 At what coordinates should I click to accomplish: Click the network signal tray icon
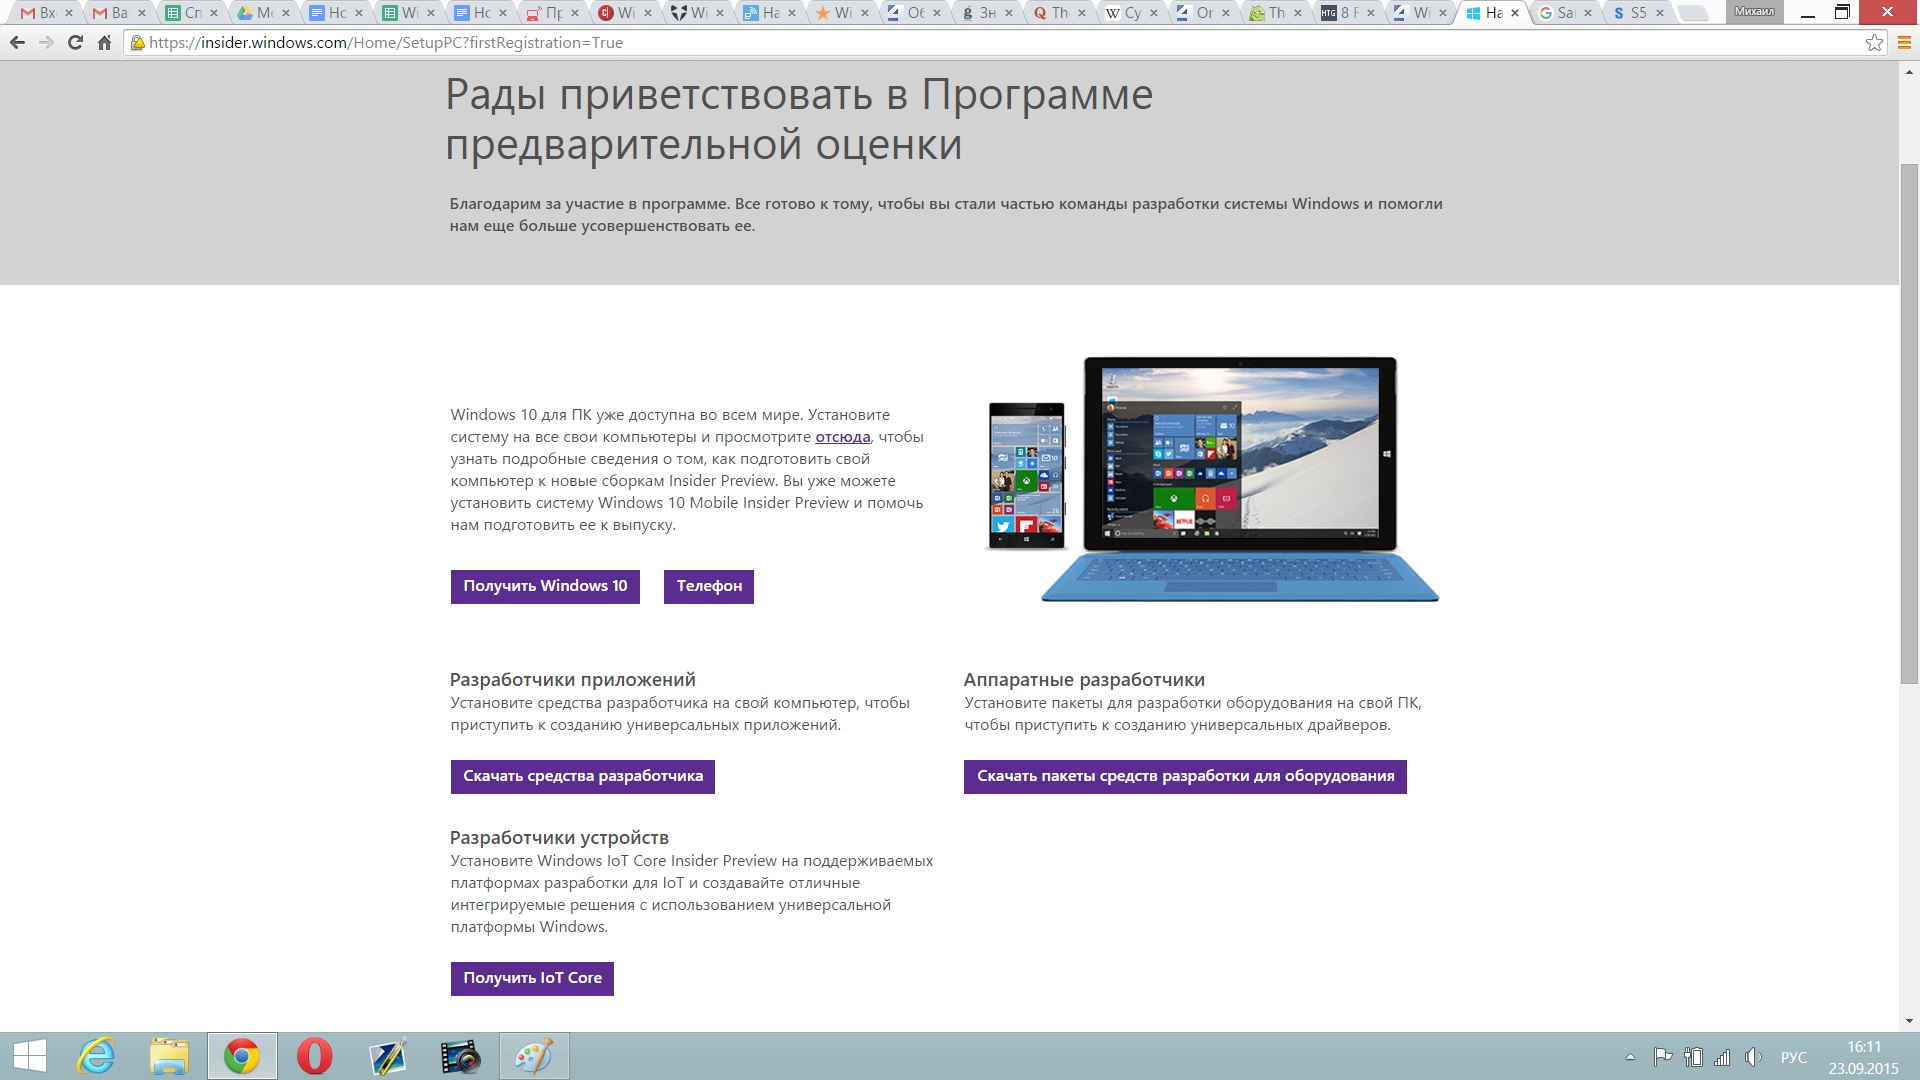[x=1722, y=1057]
